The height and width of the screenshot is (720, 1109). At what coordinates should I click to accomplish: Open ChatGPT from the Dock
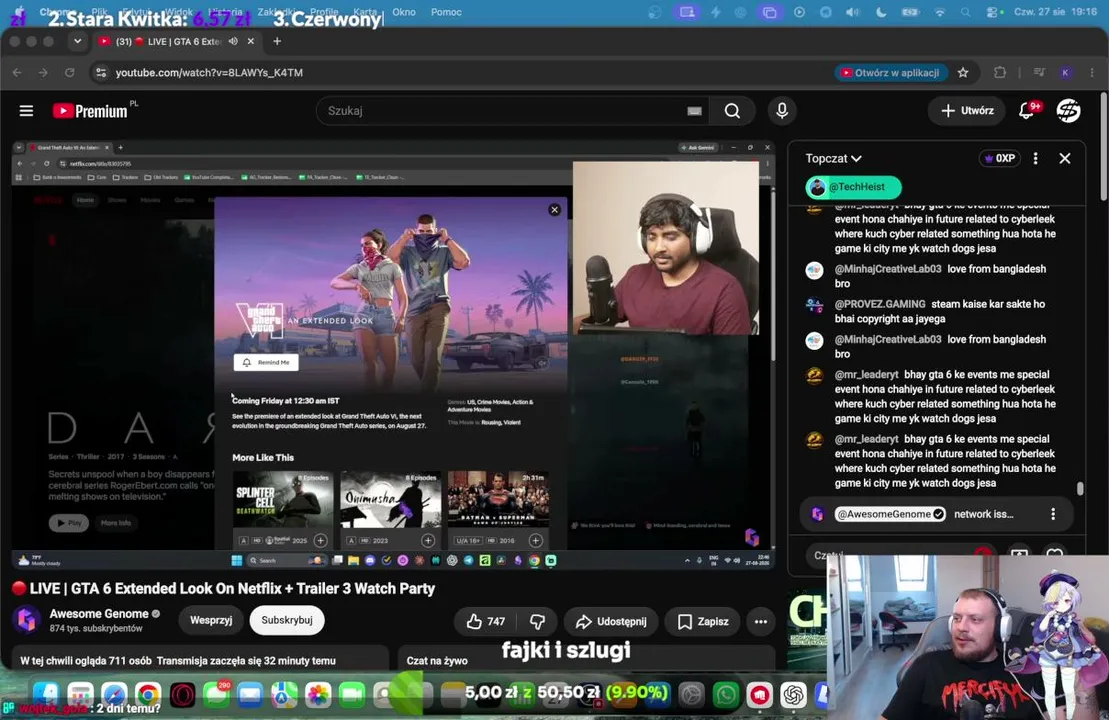coord(793,695)
